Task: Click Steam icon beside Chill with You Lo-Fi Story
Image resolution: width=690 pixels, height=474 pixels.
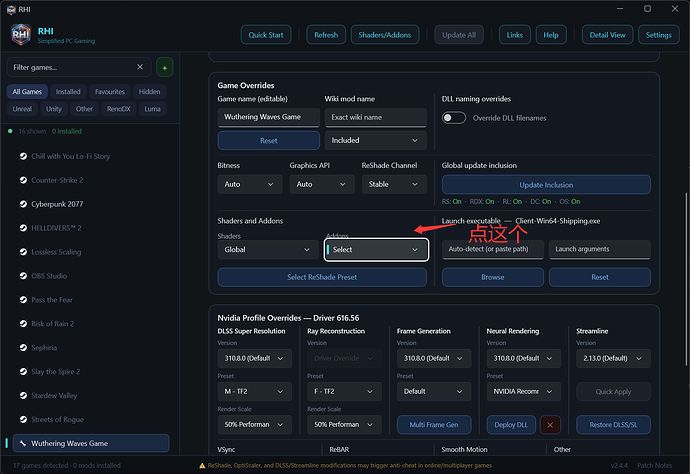Action: point(23,156)
